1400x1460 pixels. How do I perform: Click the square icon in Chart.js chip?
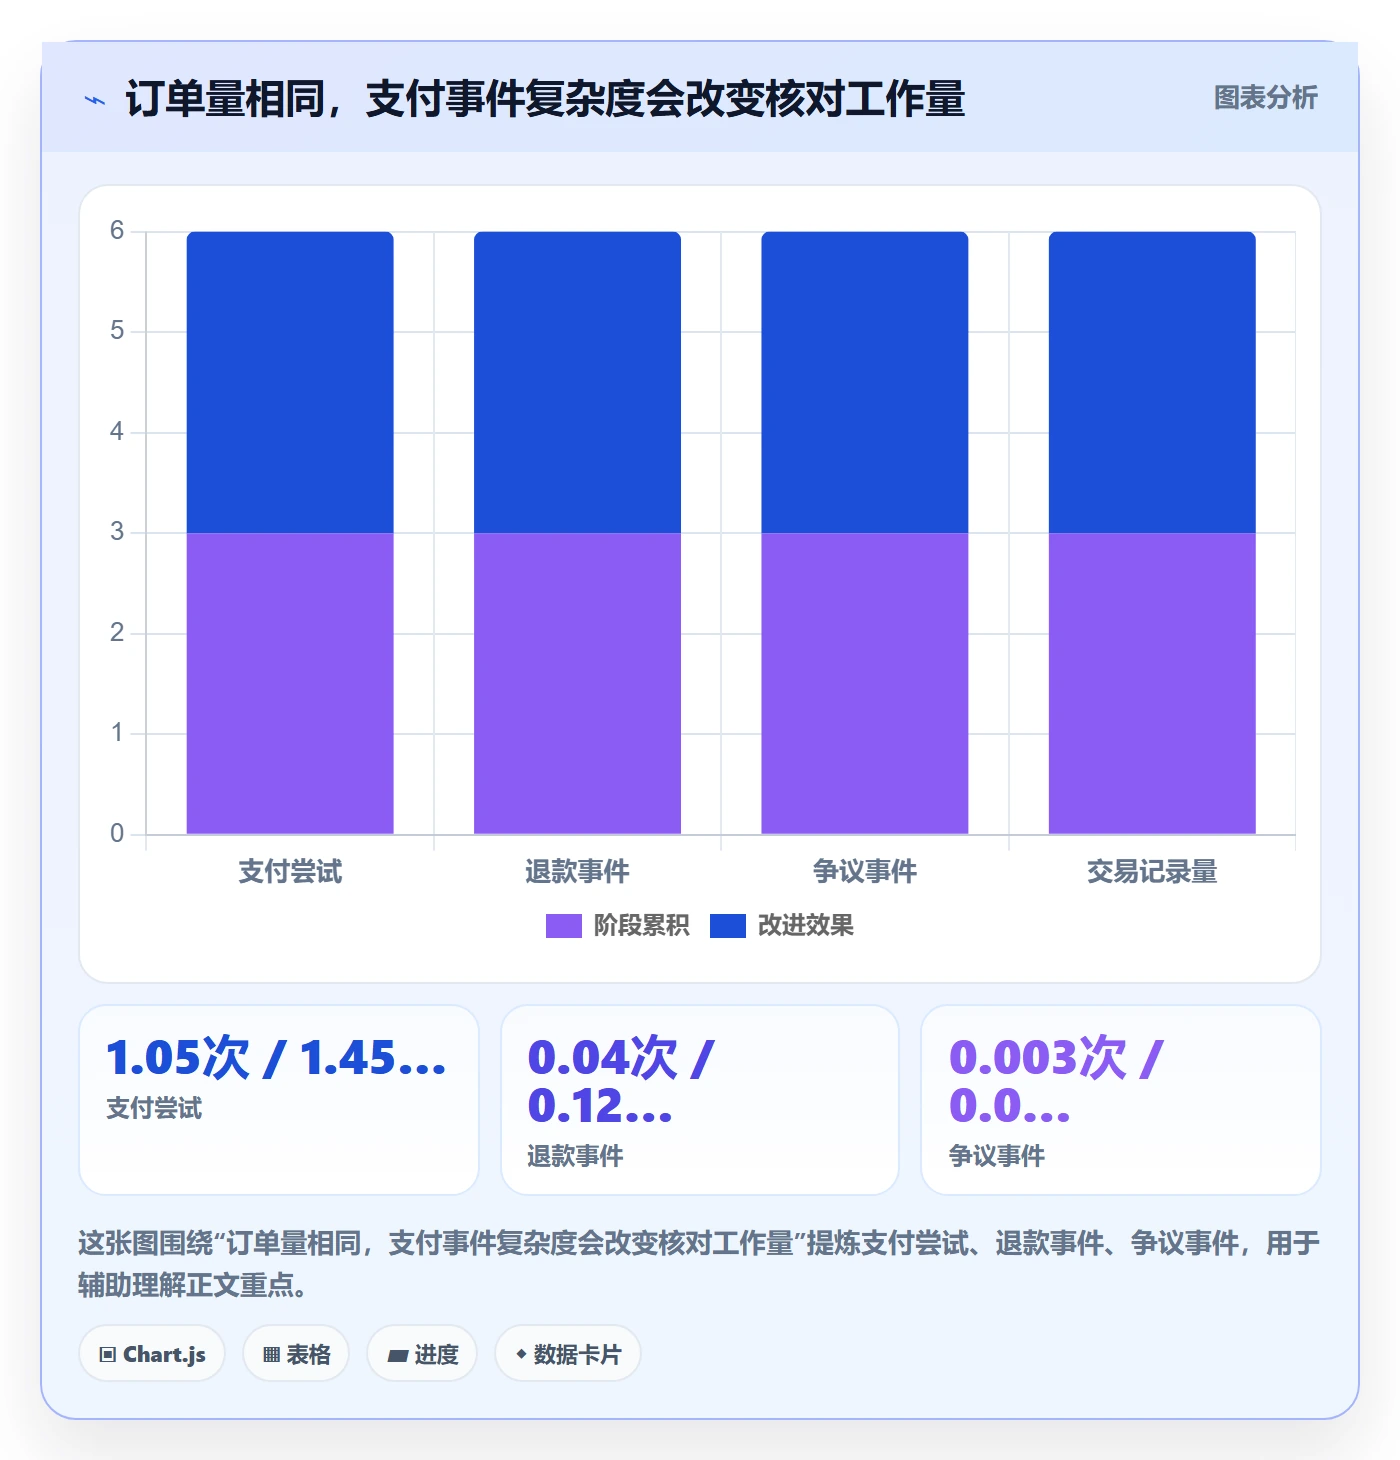tap(108, 1355)
